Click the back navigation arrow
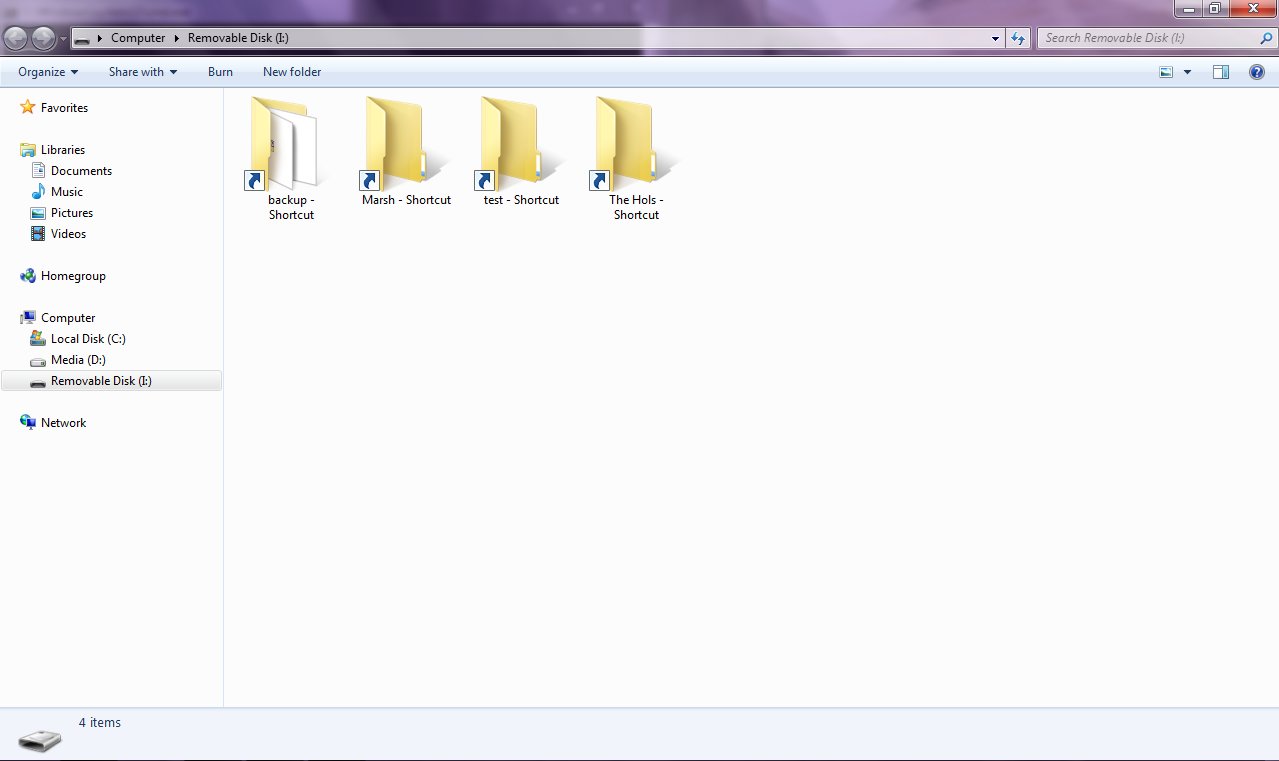 click(16, 38)
